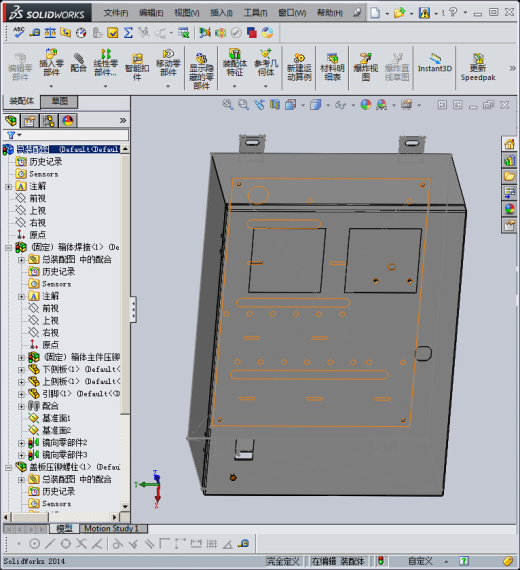Expand the 上侧板<1> component node

(x=21, y=382)
